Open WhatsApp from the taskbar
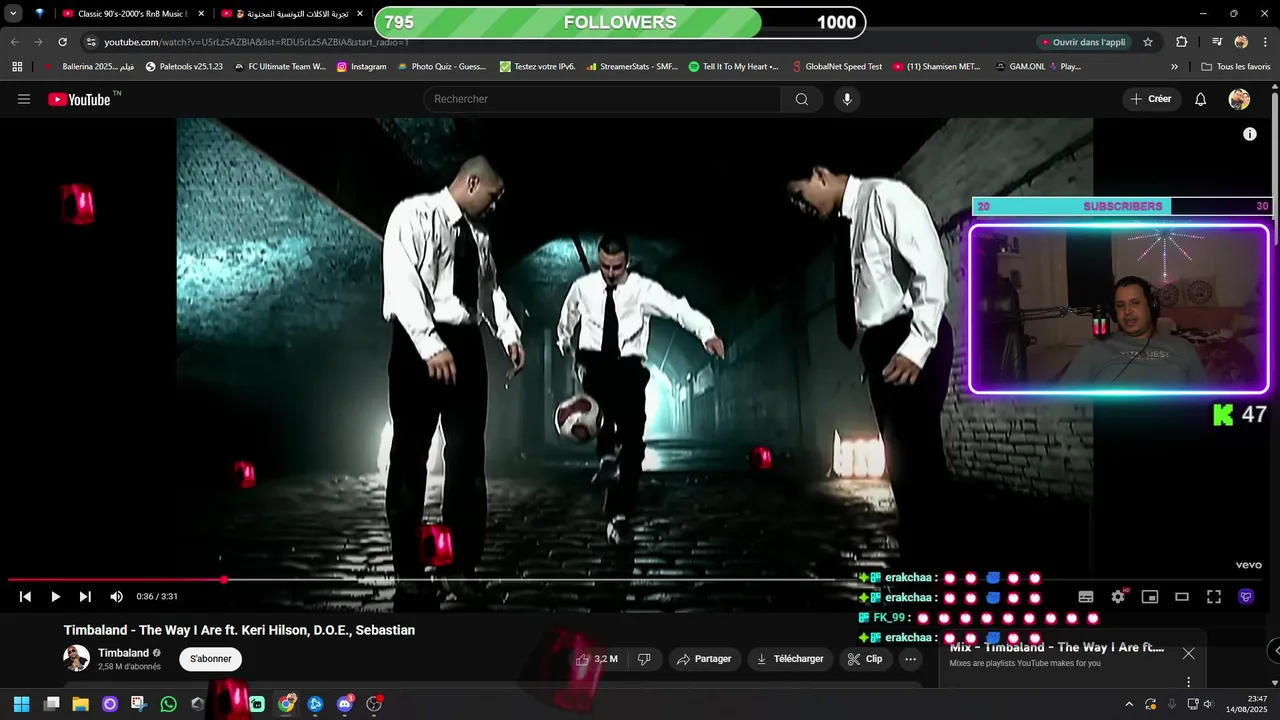 169,704
